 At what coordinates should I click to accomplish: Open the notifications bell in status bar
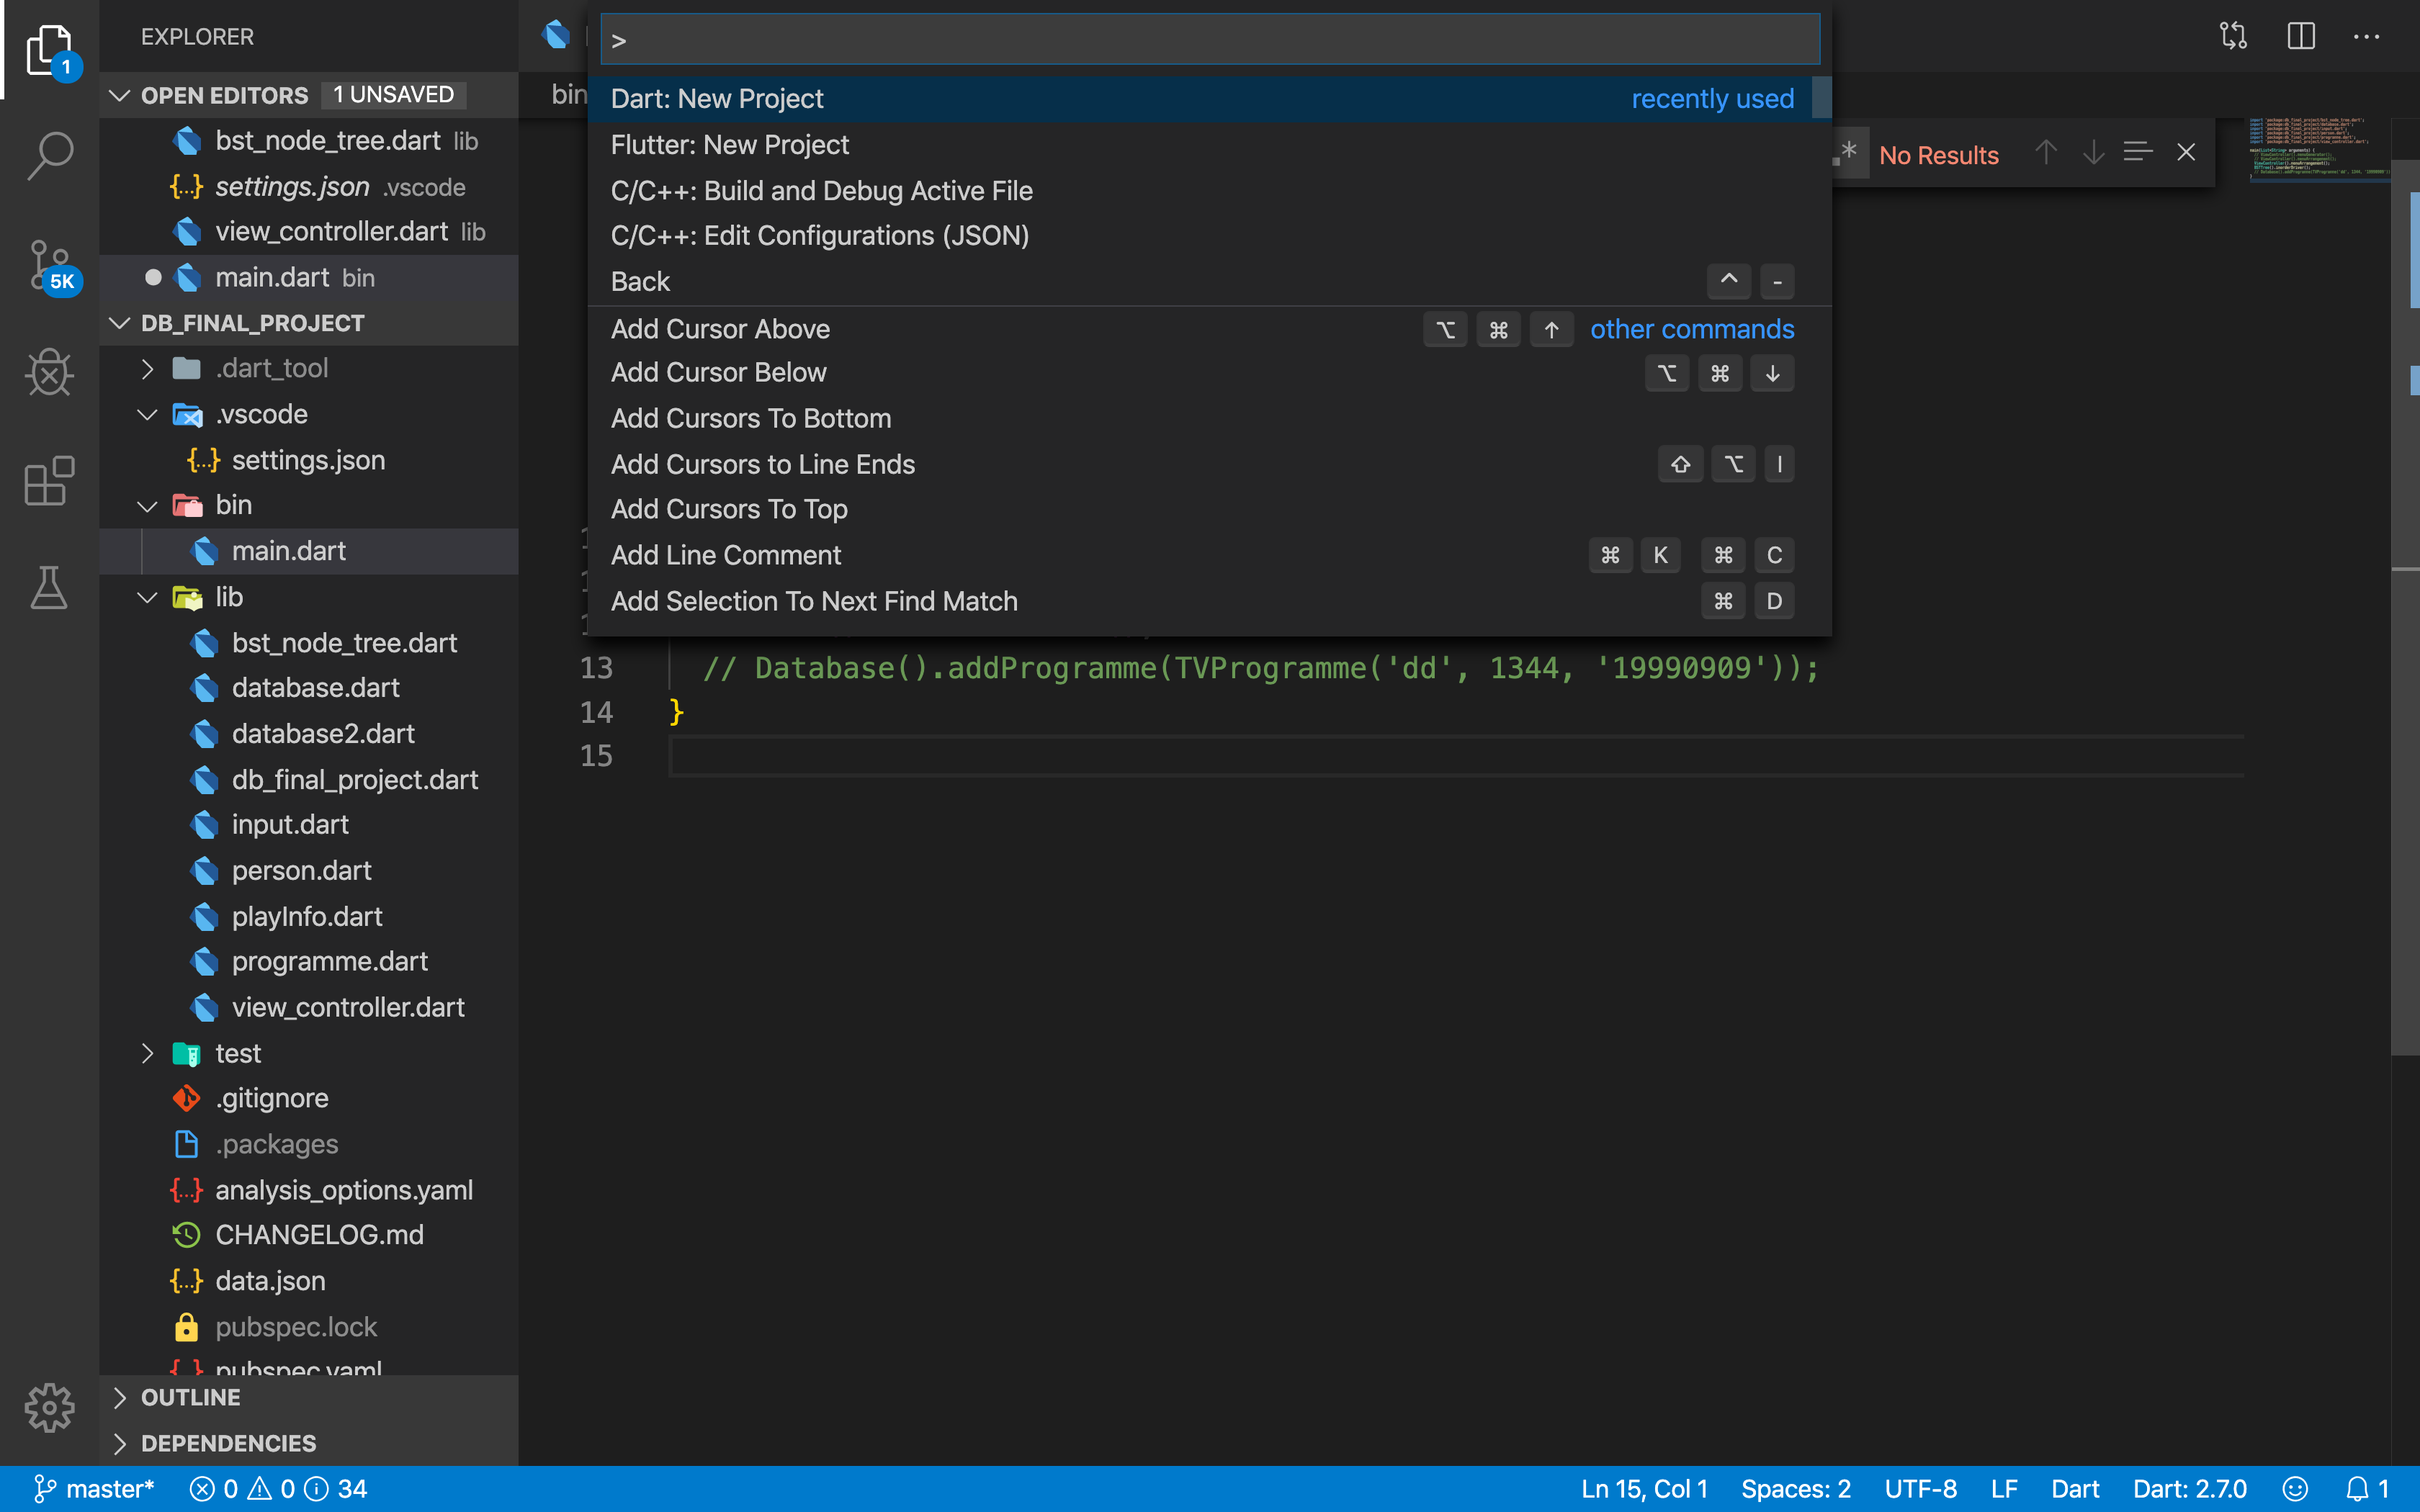click(x=2357, y=1489)
